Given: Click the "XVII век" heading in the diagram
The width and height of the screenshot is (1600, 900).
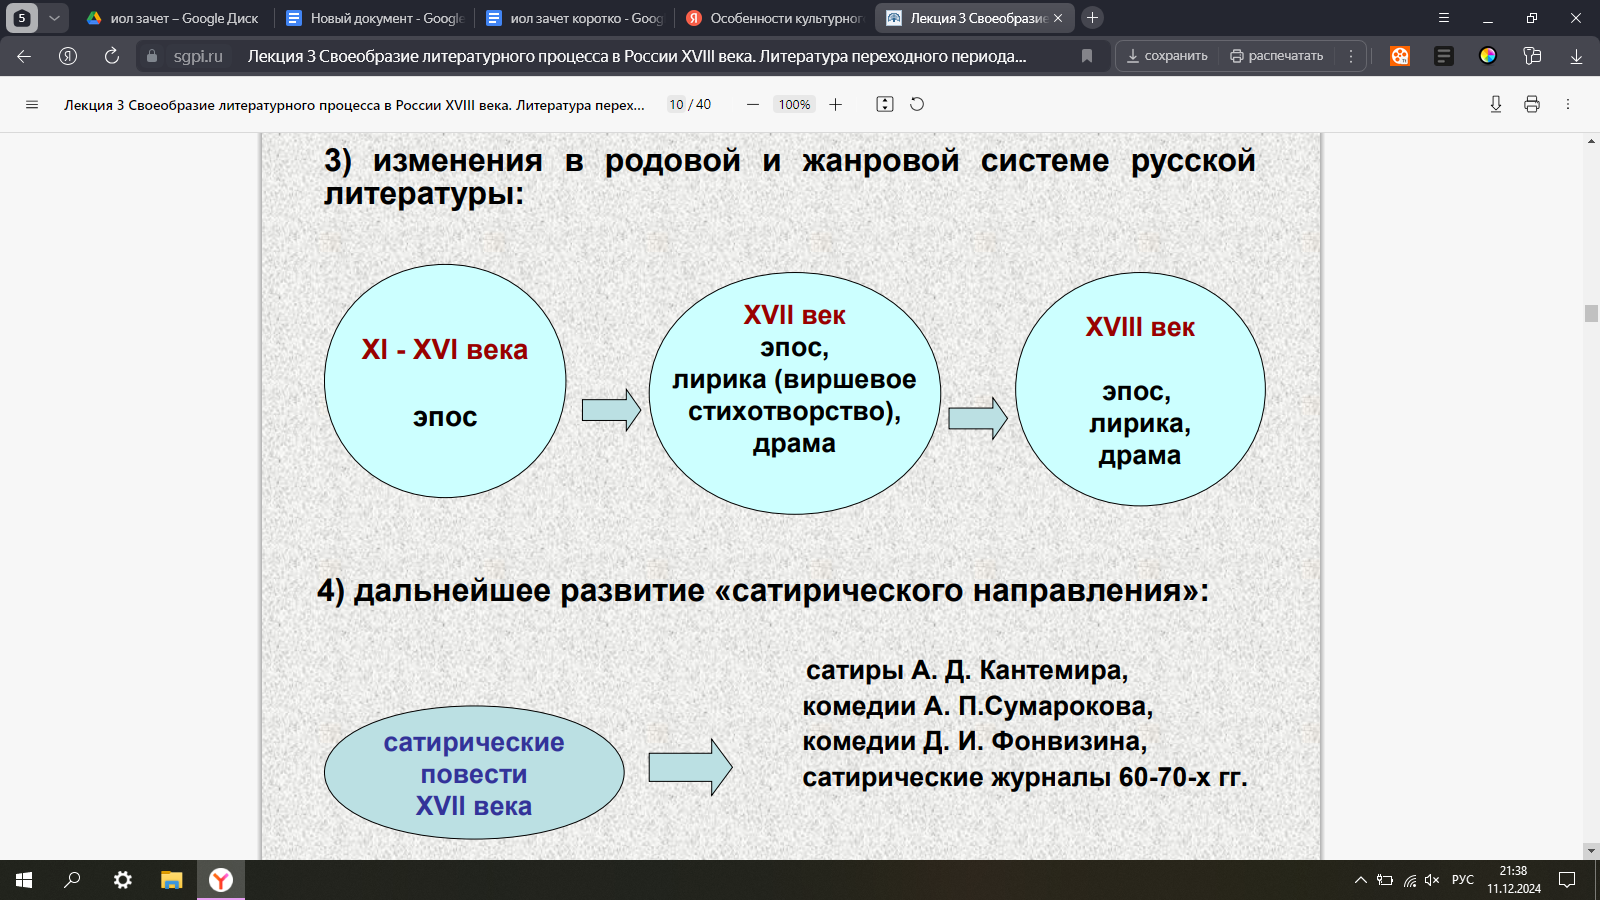Looking at the screenshot, I should click(795, 315).
